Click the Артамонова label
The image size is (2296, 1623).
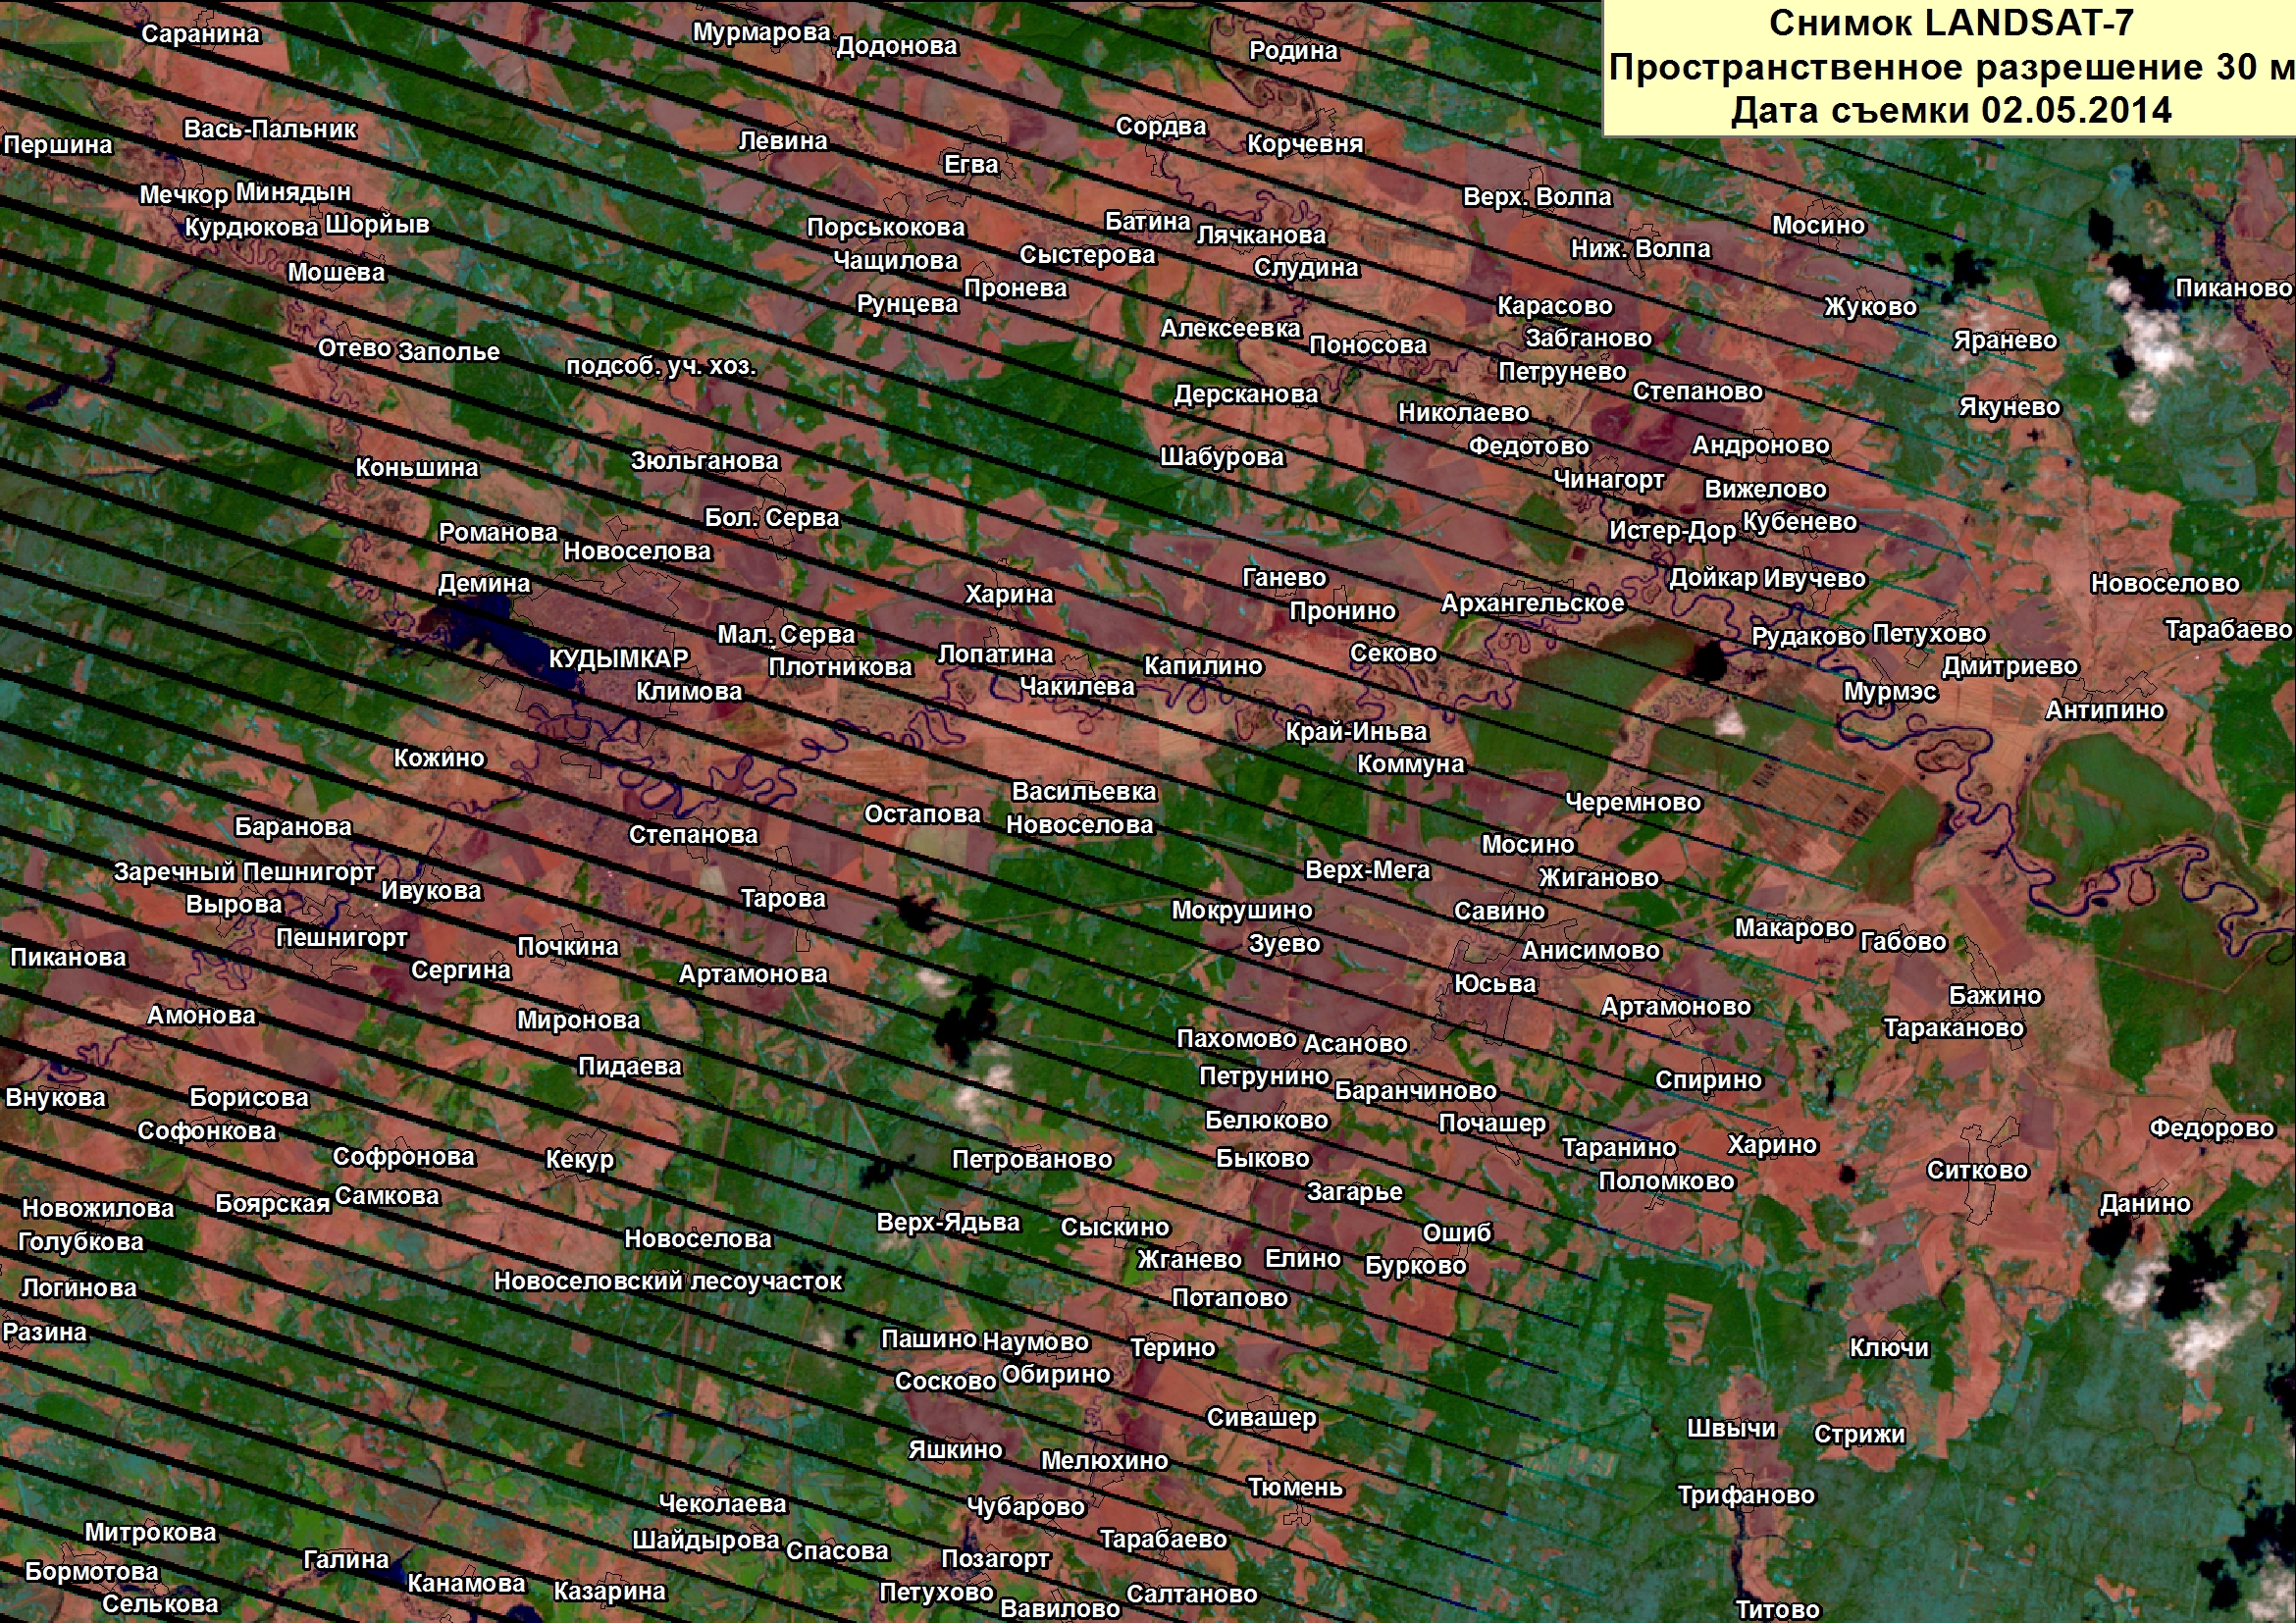(x=753, y=974)
